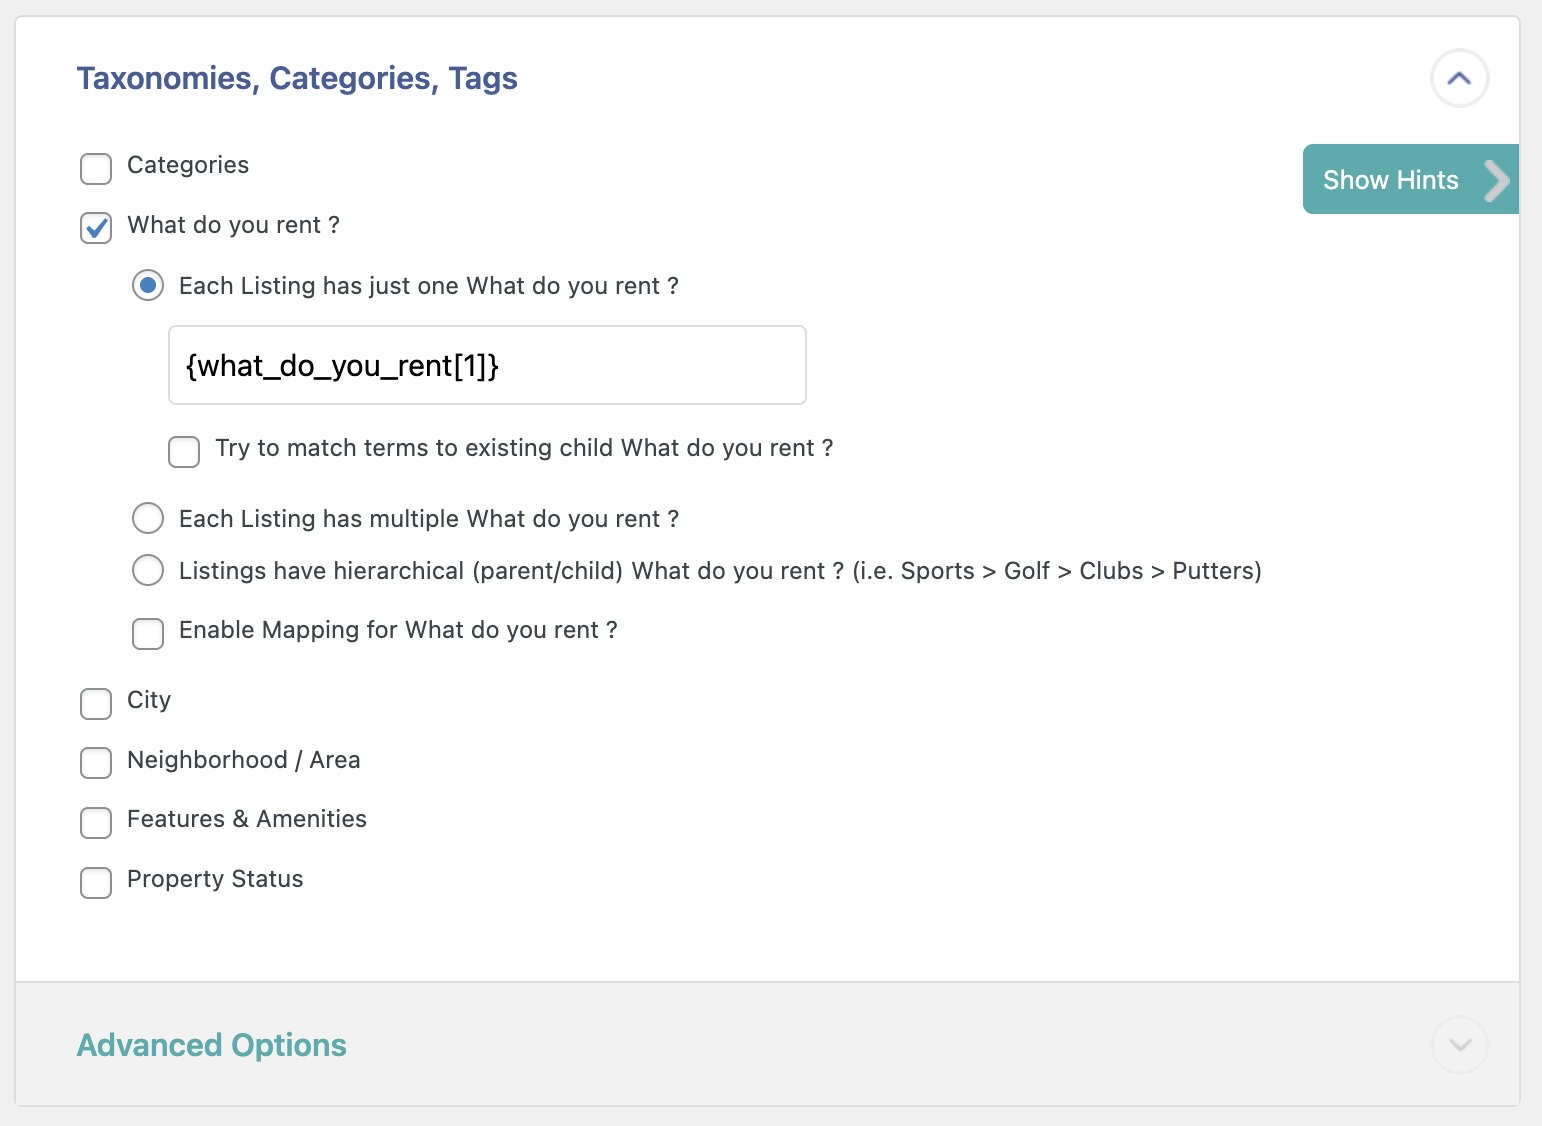Open the Show Hints panel
The image size is (1542, 1126).
[x=1390, y=180]
